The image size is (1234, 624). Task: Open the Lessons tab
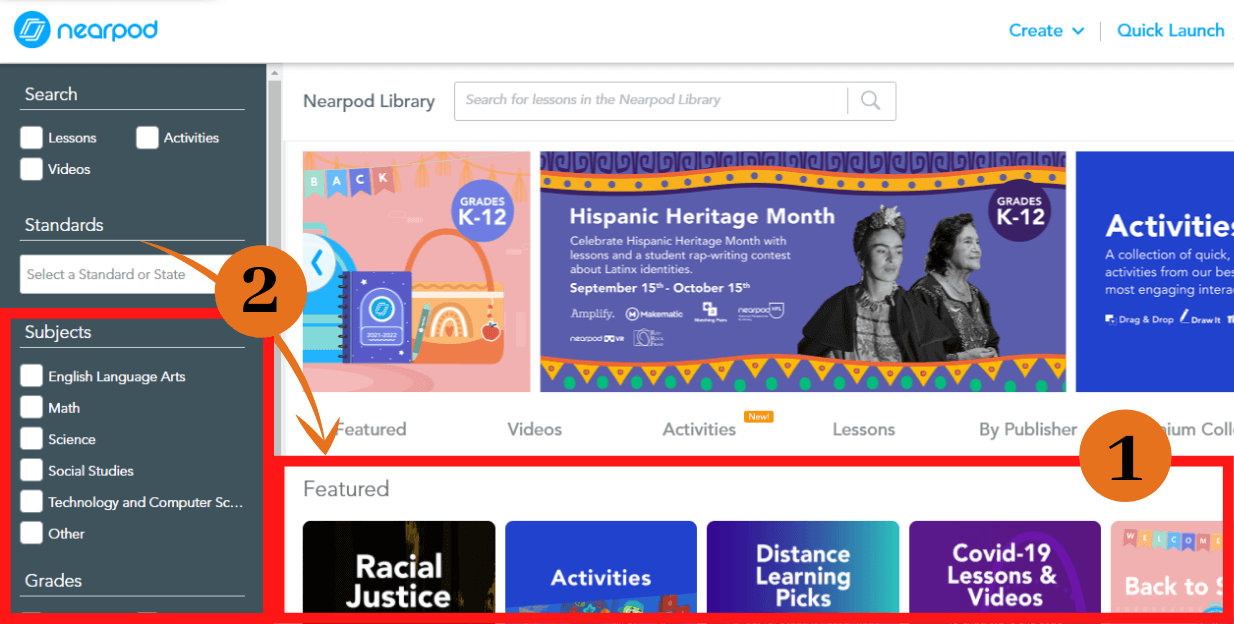pyautogui.click(x=863, y=429)
